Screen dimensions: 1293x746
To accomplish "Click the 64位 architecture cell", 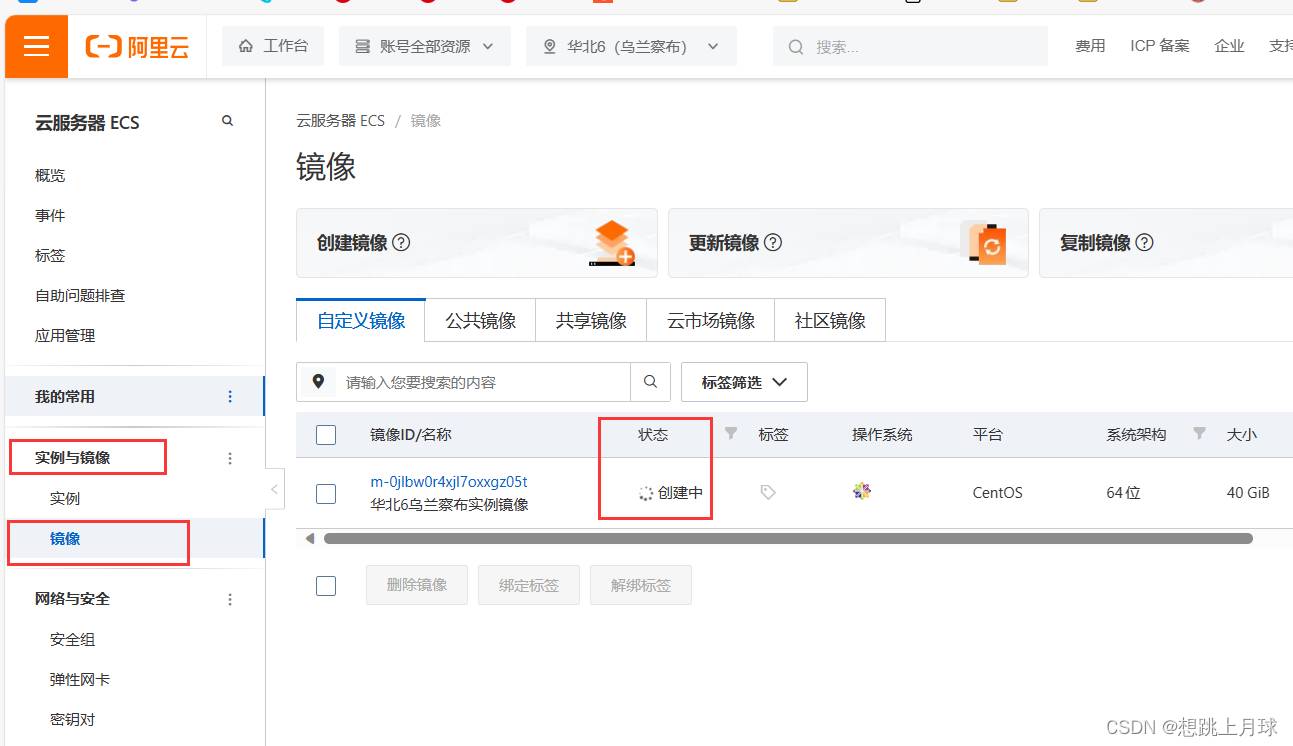I will click(x=1123, y=493).
